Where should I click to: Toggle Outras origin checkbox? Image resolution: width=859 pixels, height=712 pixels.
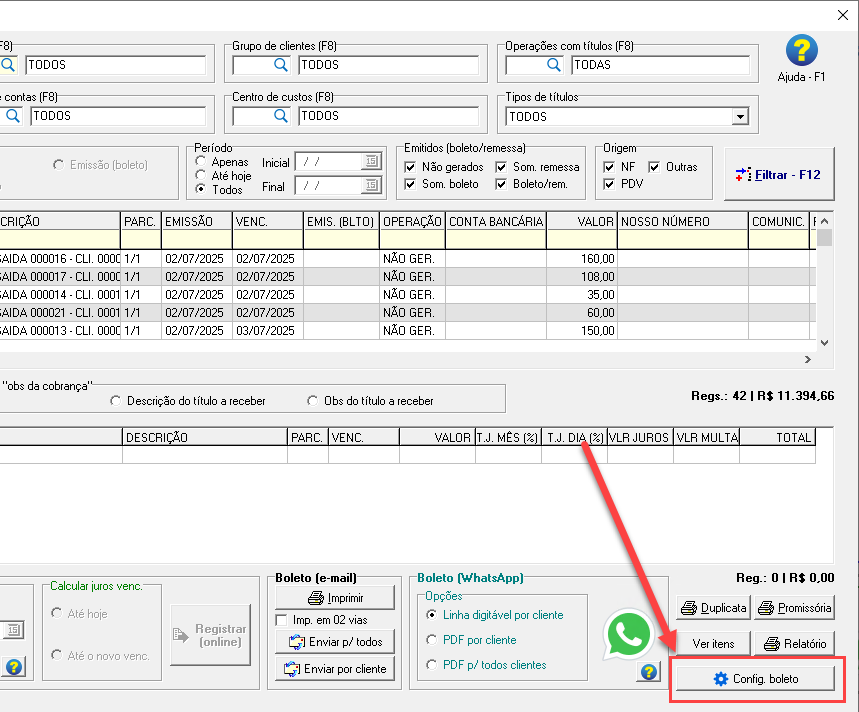pyautogui.click(x=654, y=166)
